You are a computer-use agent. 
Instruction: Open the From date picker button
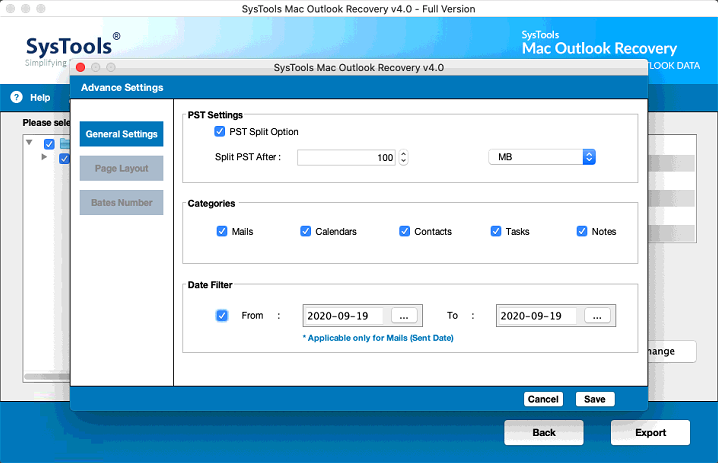click(x=404, y=316)
